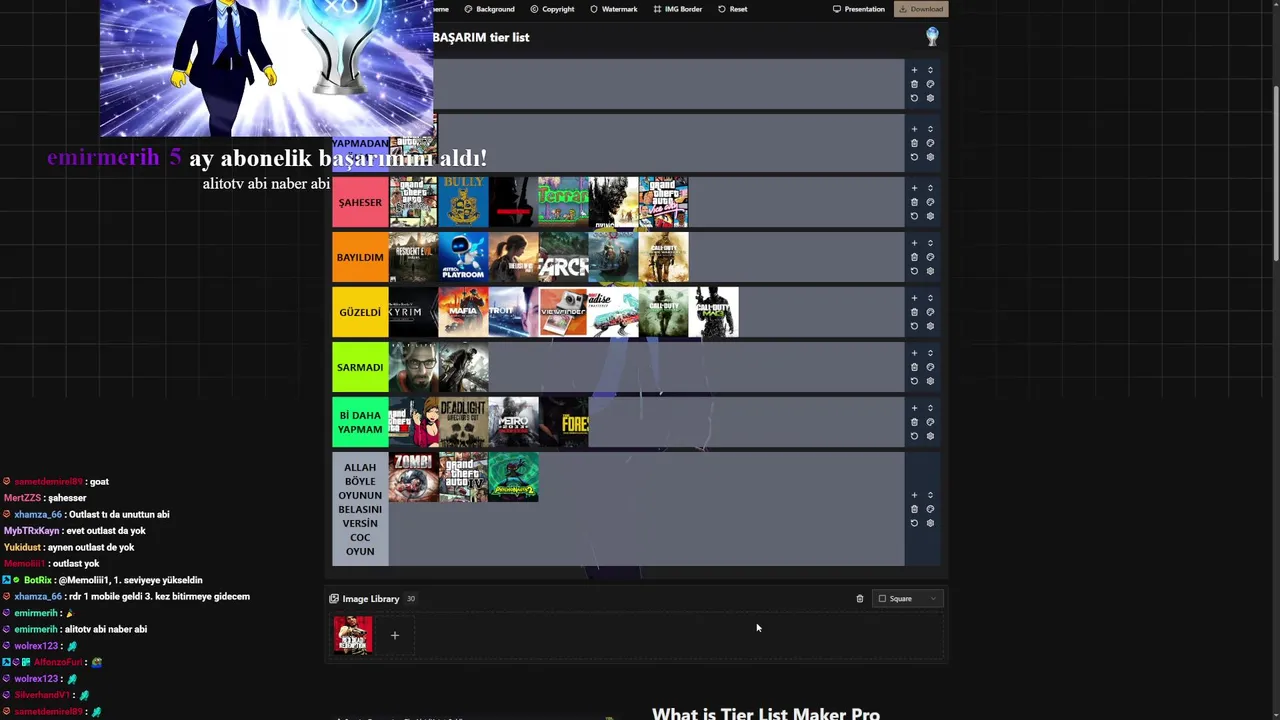The width and height of the screenshot is (1280, 720).
Task: Click the Download button
Action: coord(921,9)
